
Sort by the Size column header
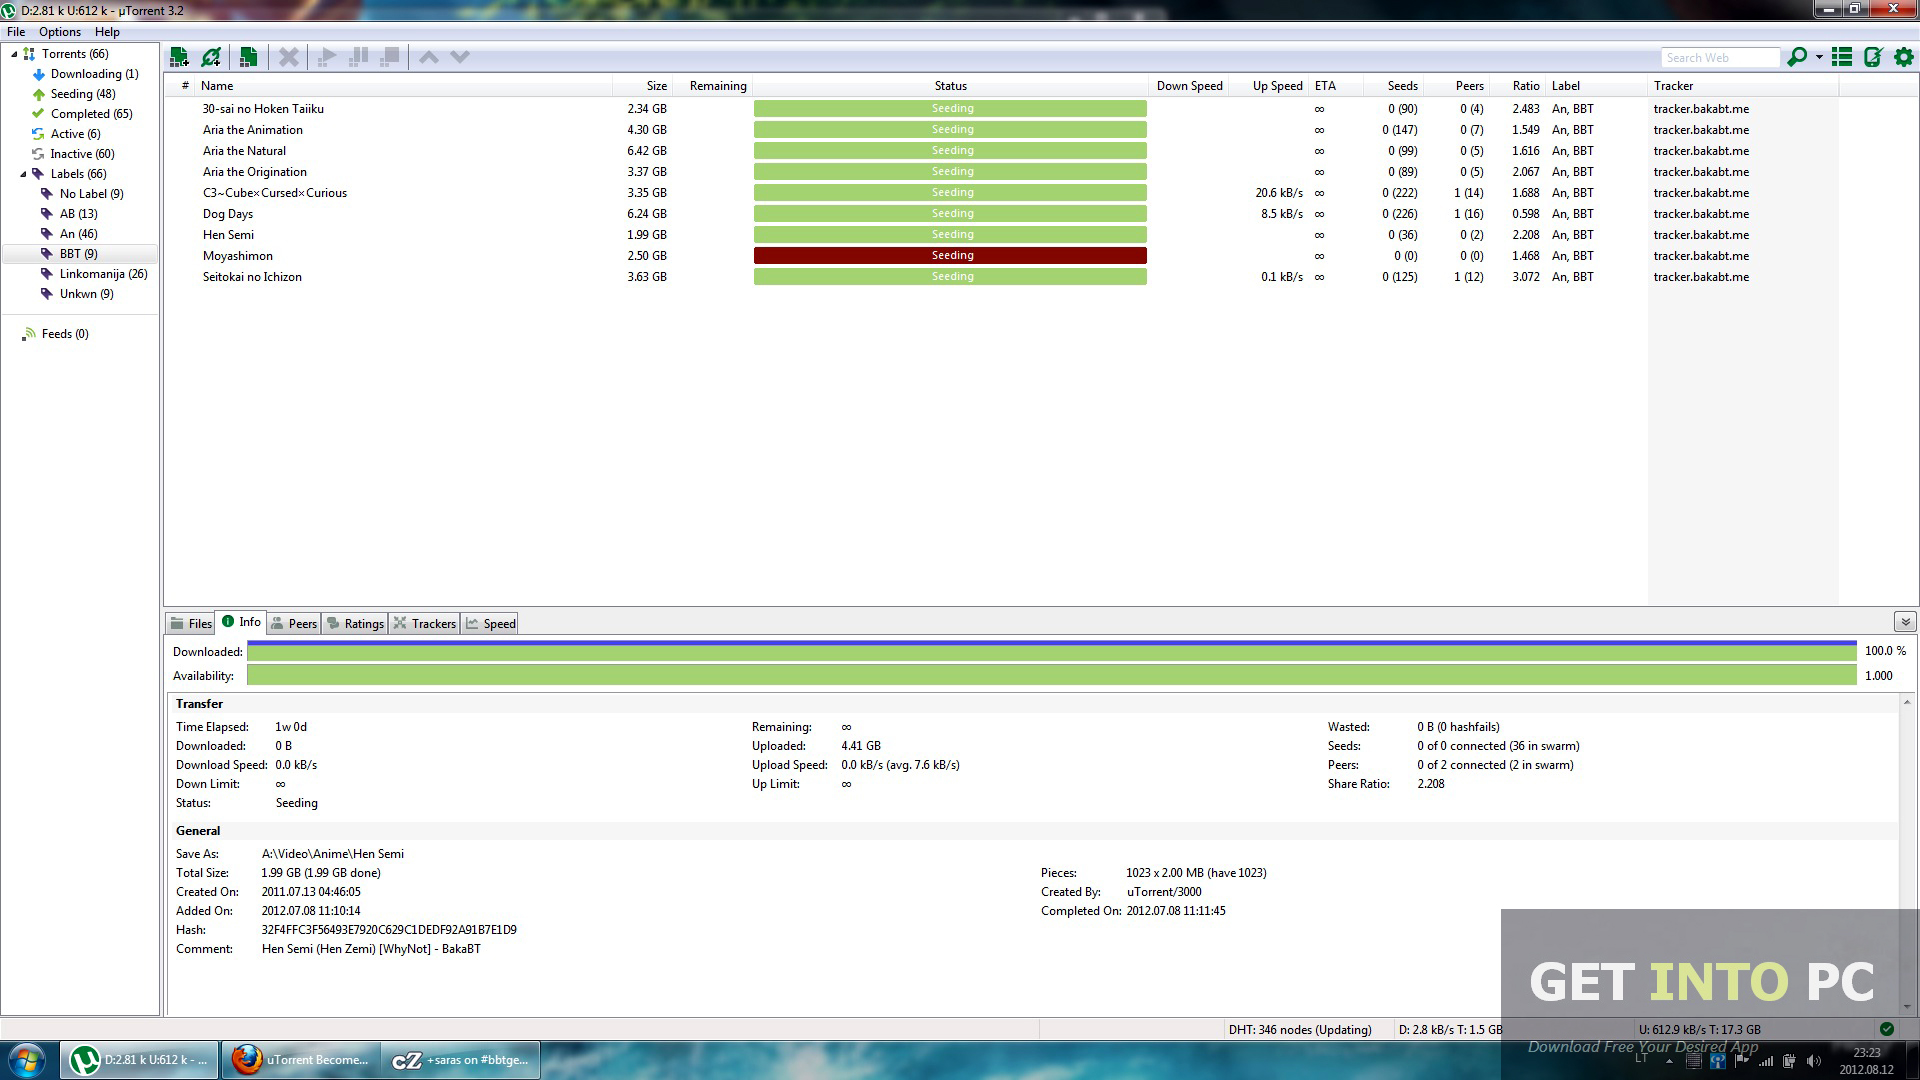click(643, 86)
